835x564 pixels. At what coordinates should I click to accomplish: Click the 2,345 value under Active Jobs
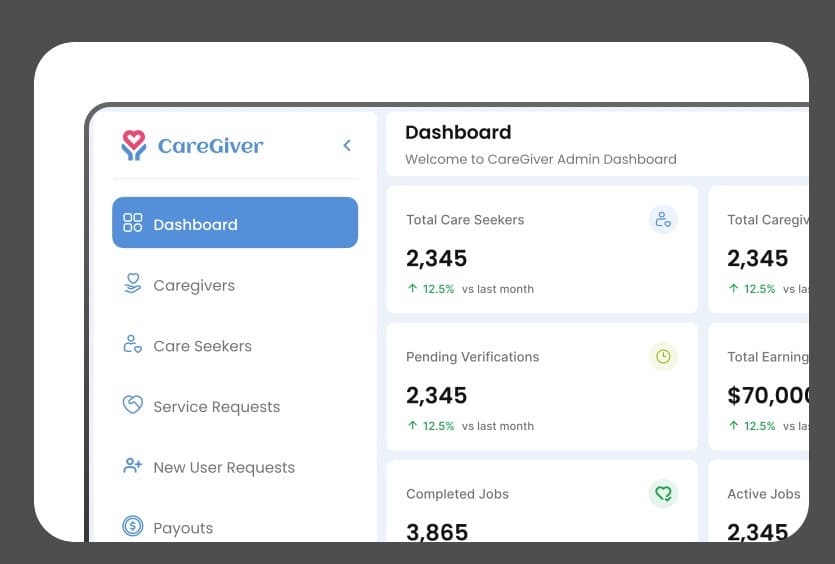click(x=758, y=532)
